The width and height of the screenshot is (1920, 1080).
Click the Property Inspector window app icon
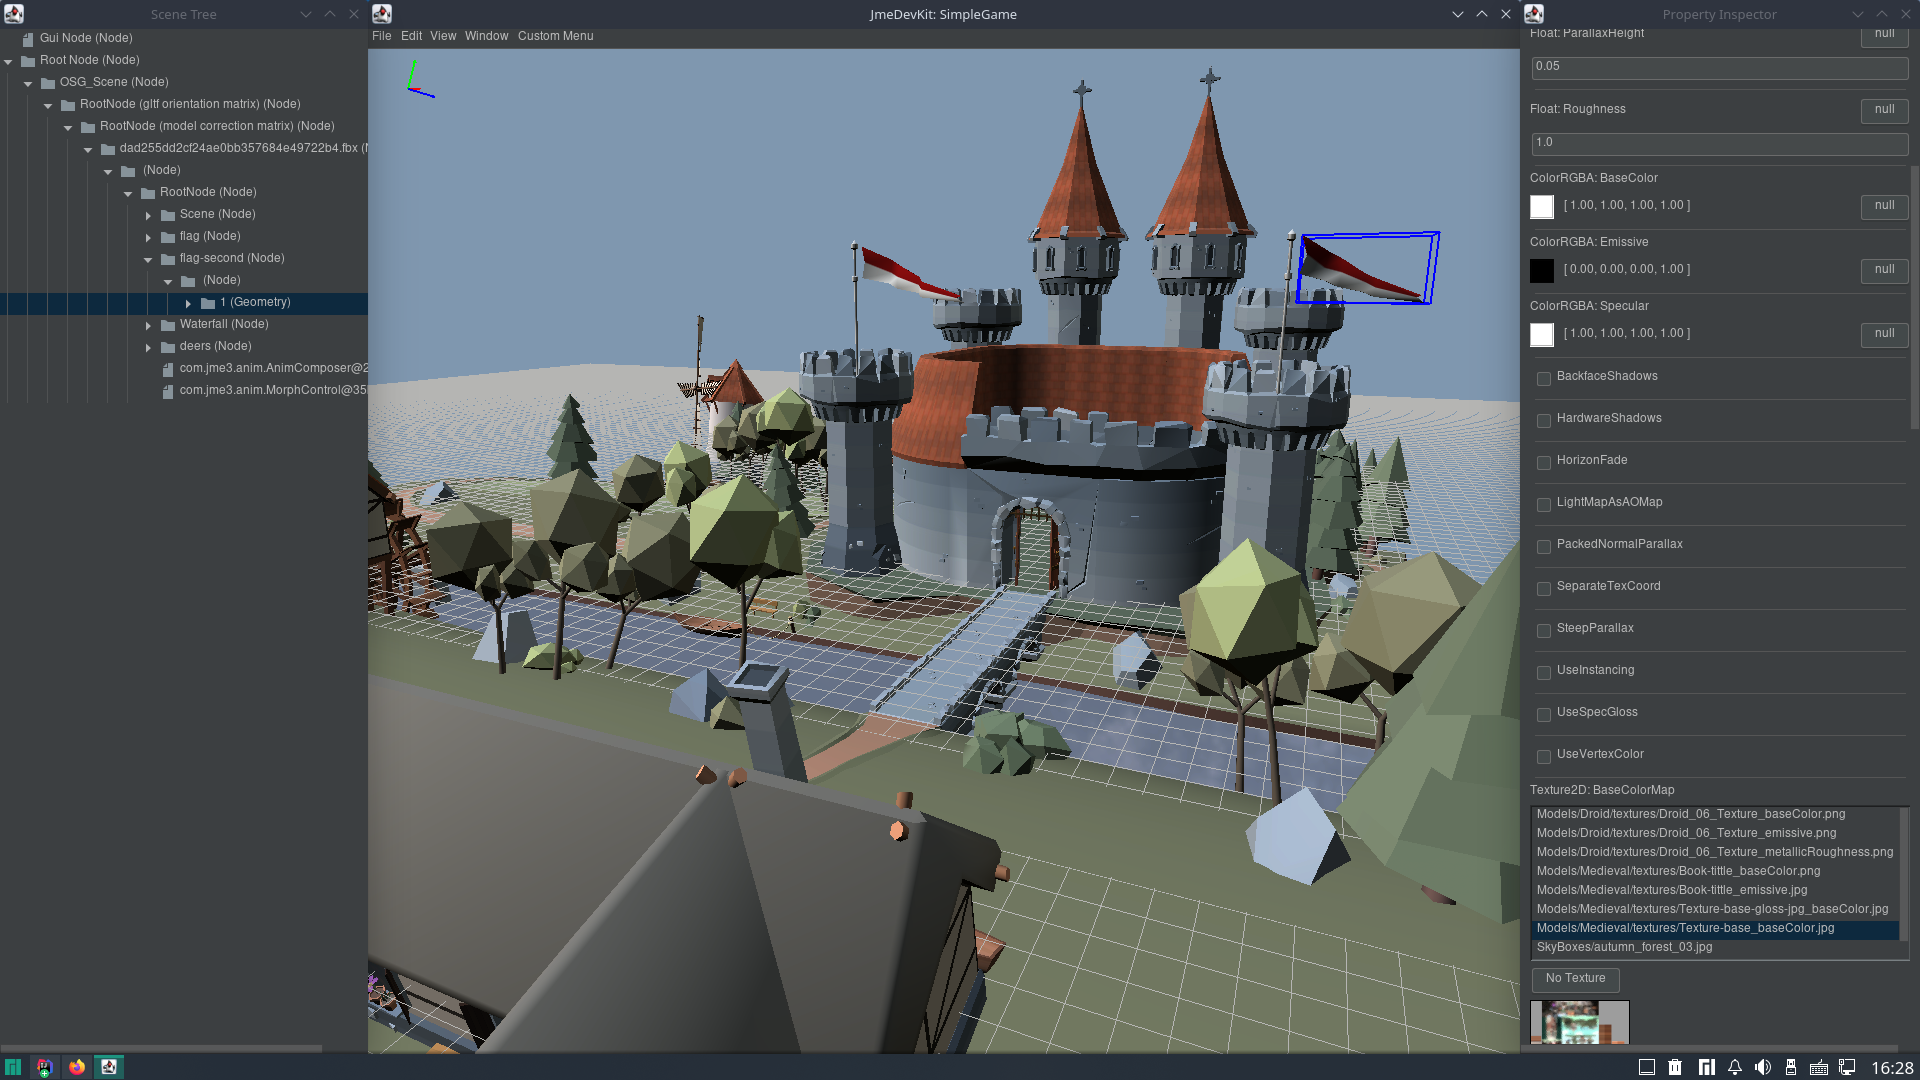[1534, 14]
